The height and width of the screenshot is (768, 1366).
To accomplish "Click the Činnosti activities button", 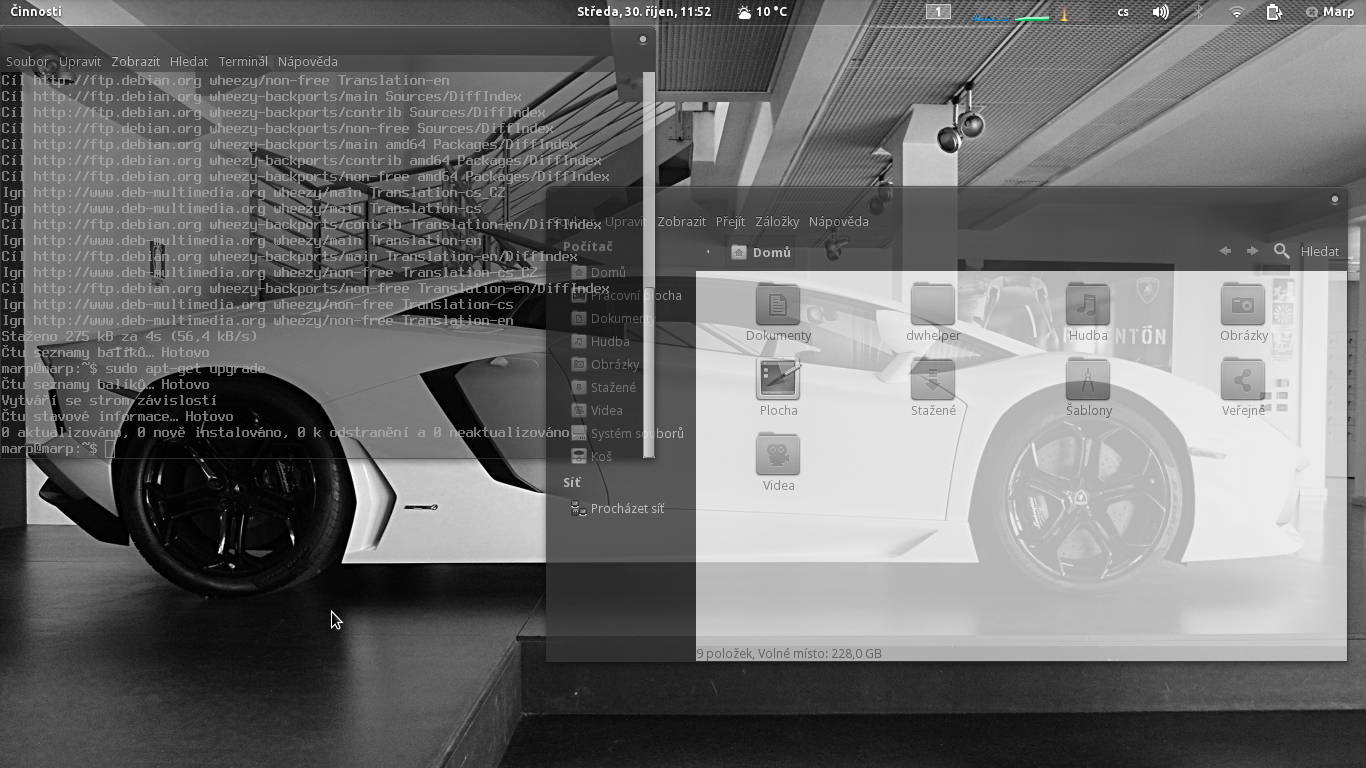I will tap(36, 12).
